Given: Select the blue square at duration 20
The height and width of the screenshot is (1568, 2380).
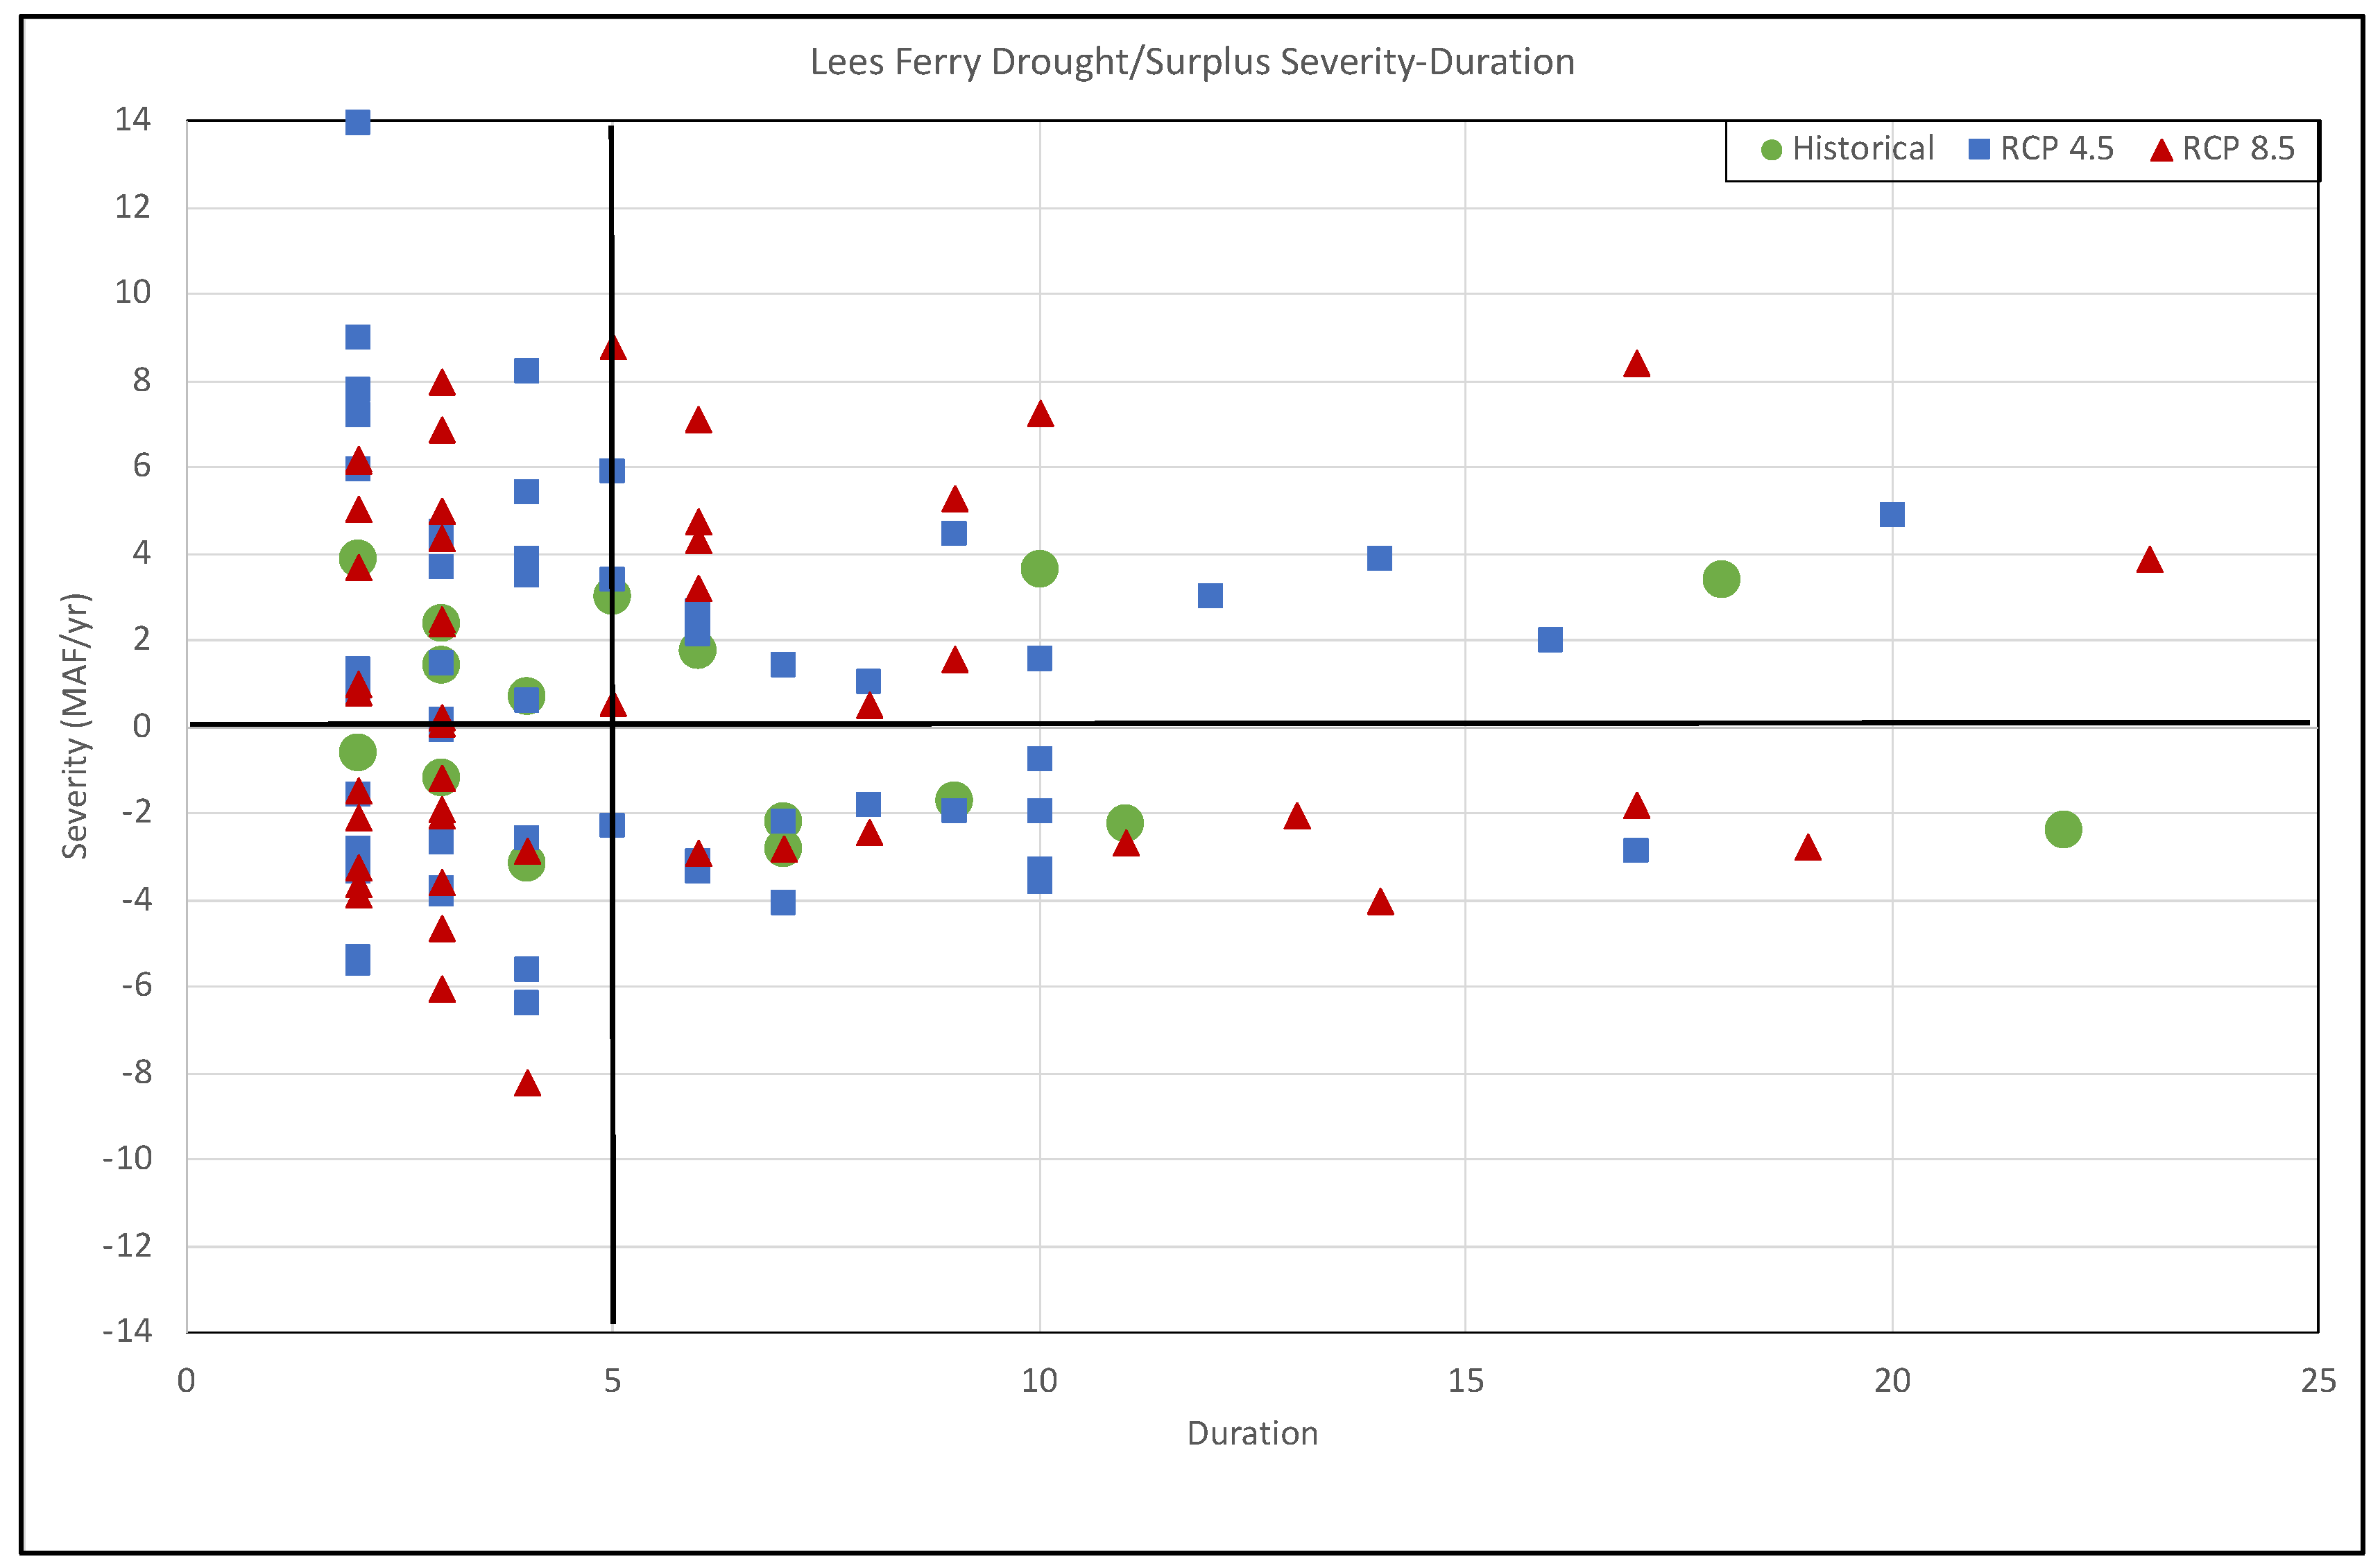Looking at the screenshot, I should click(1892, 515).
